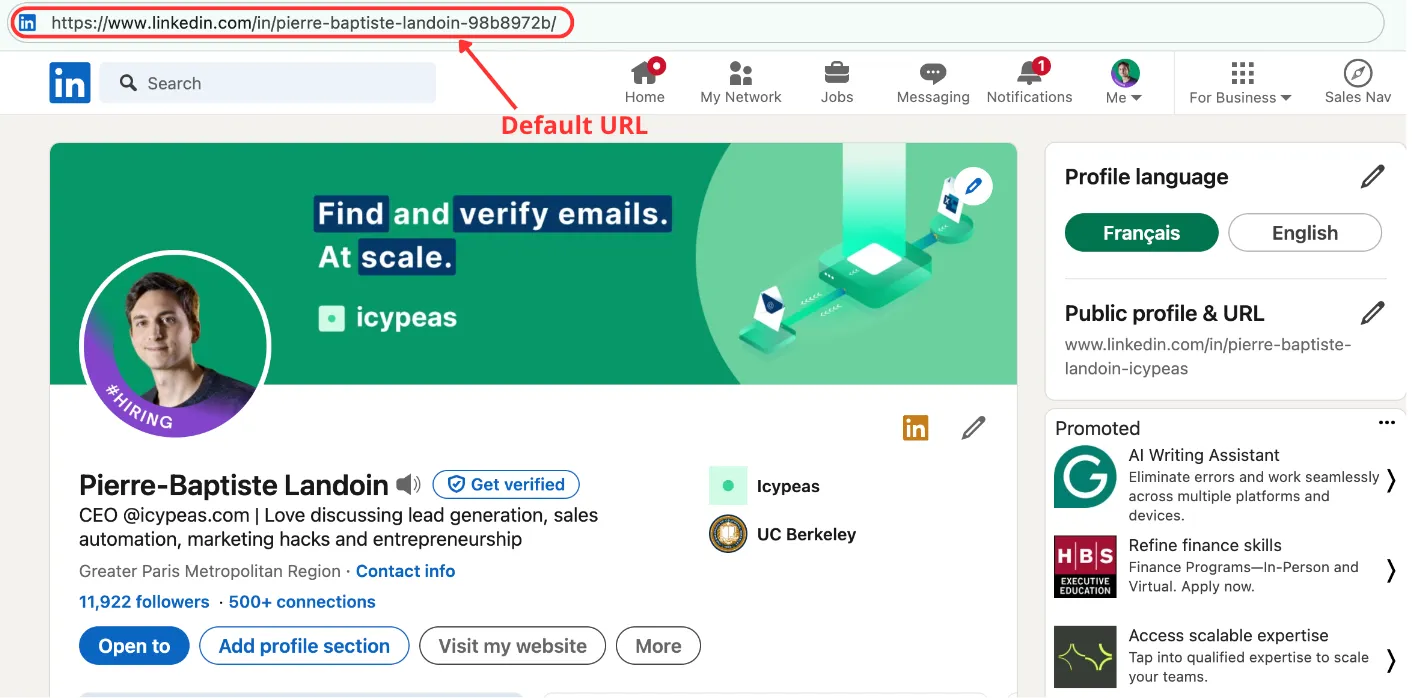Click Visit my website button
Image resolution: width=1412 pixels, height=698 pixels.
tap(512, 646)
